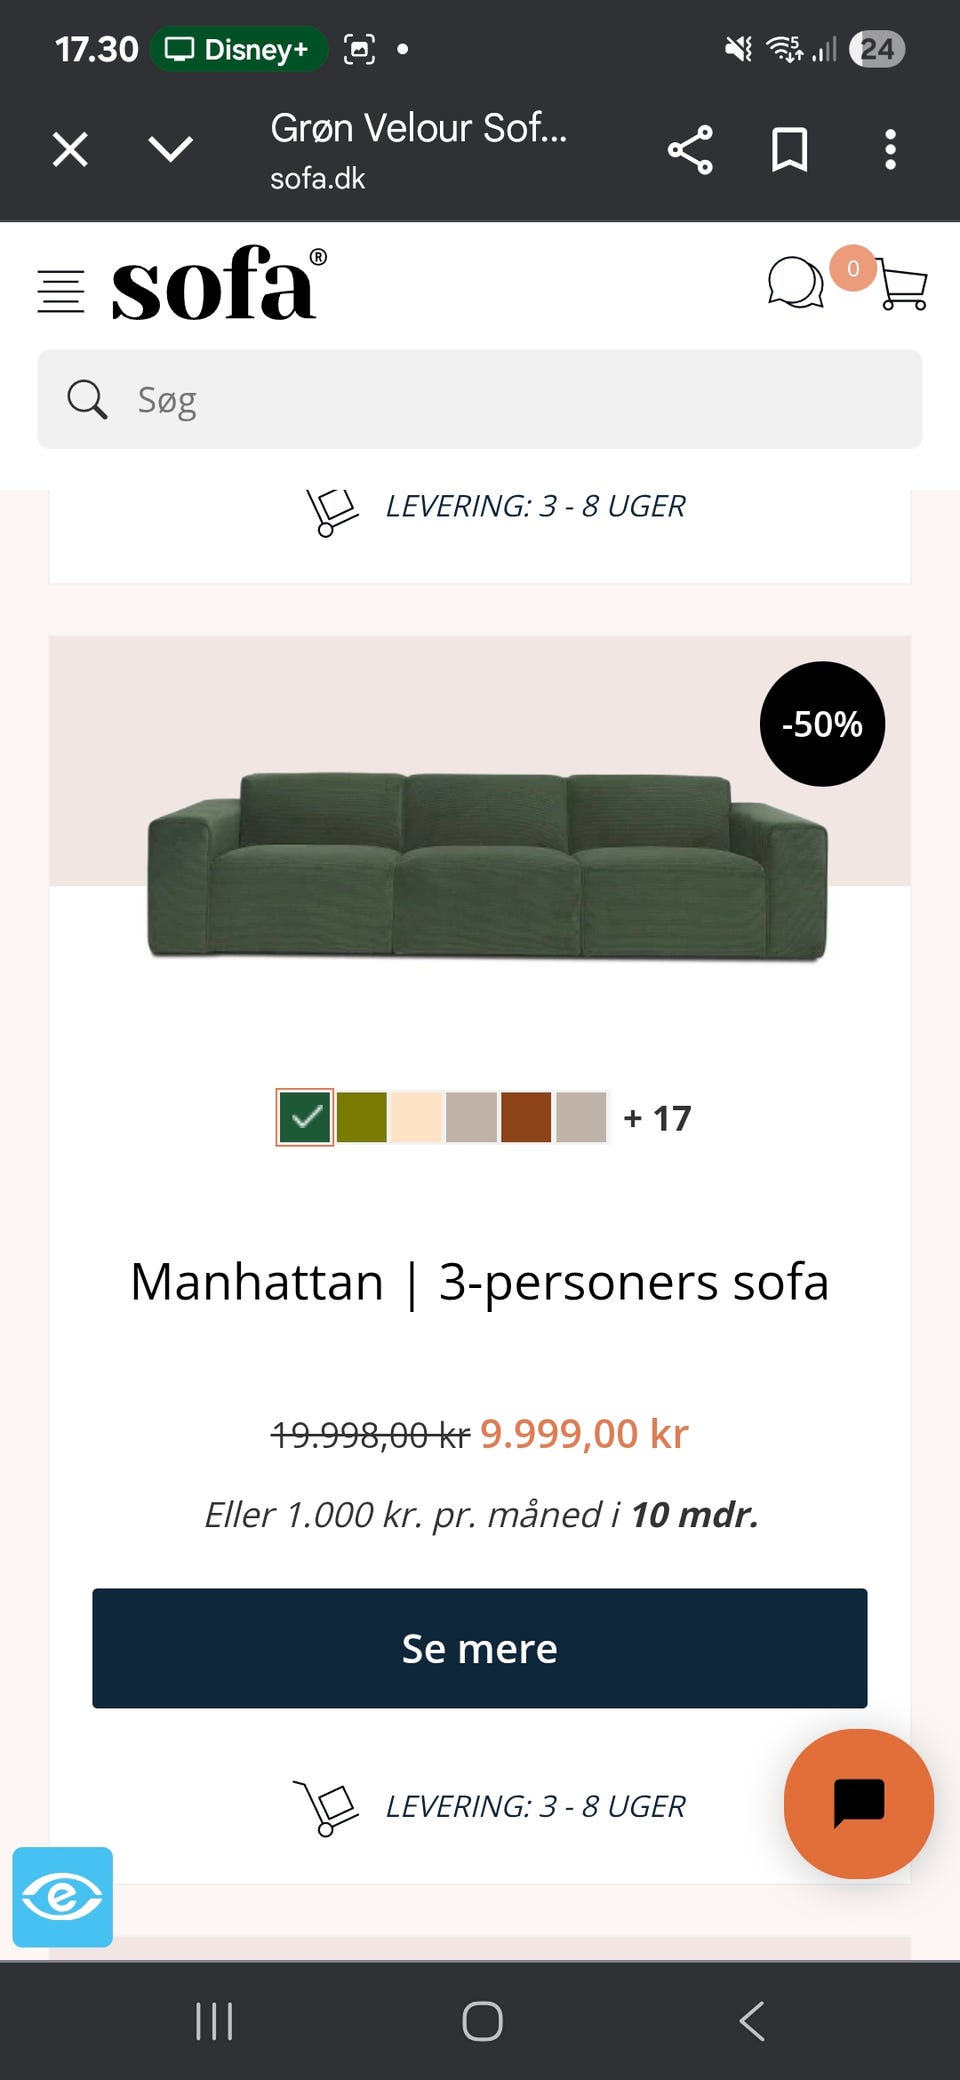The width and height of the screenshot is (960, 2080).
Task: Close the browser custom tab
Action: pyautogui.click(x=70, y=150)
